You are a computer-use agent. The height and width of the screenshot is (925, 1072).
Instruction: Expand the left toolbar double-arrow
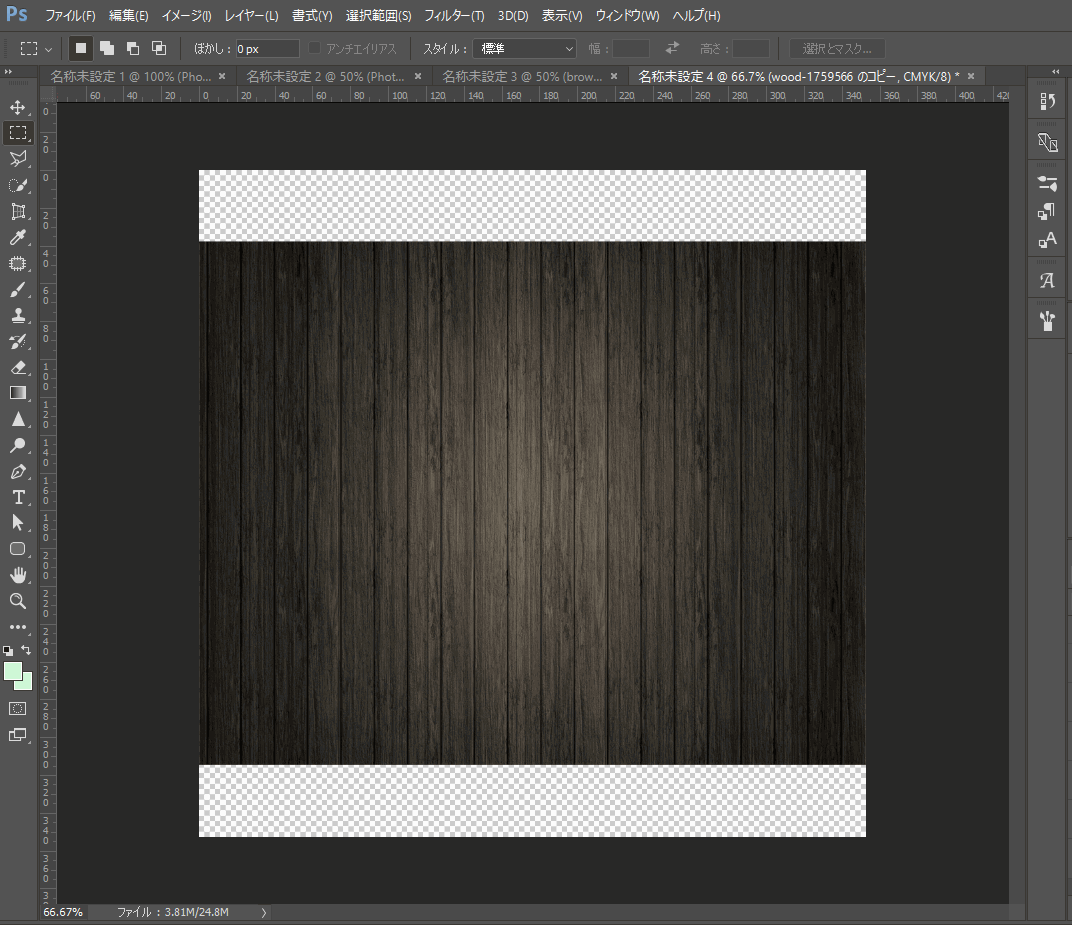pos(8,72)
